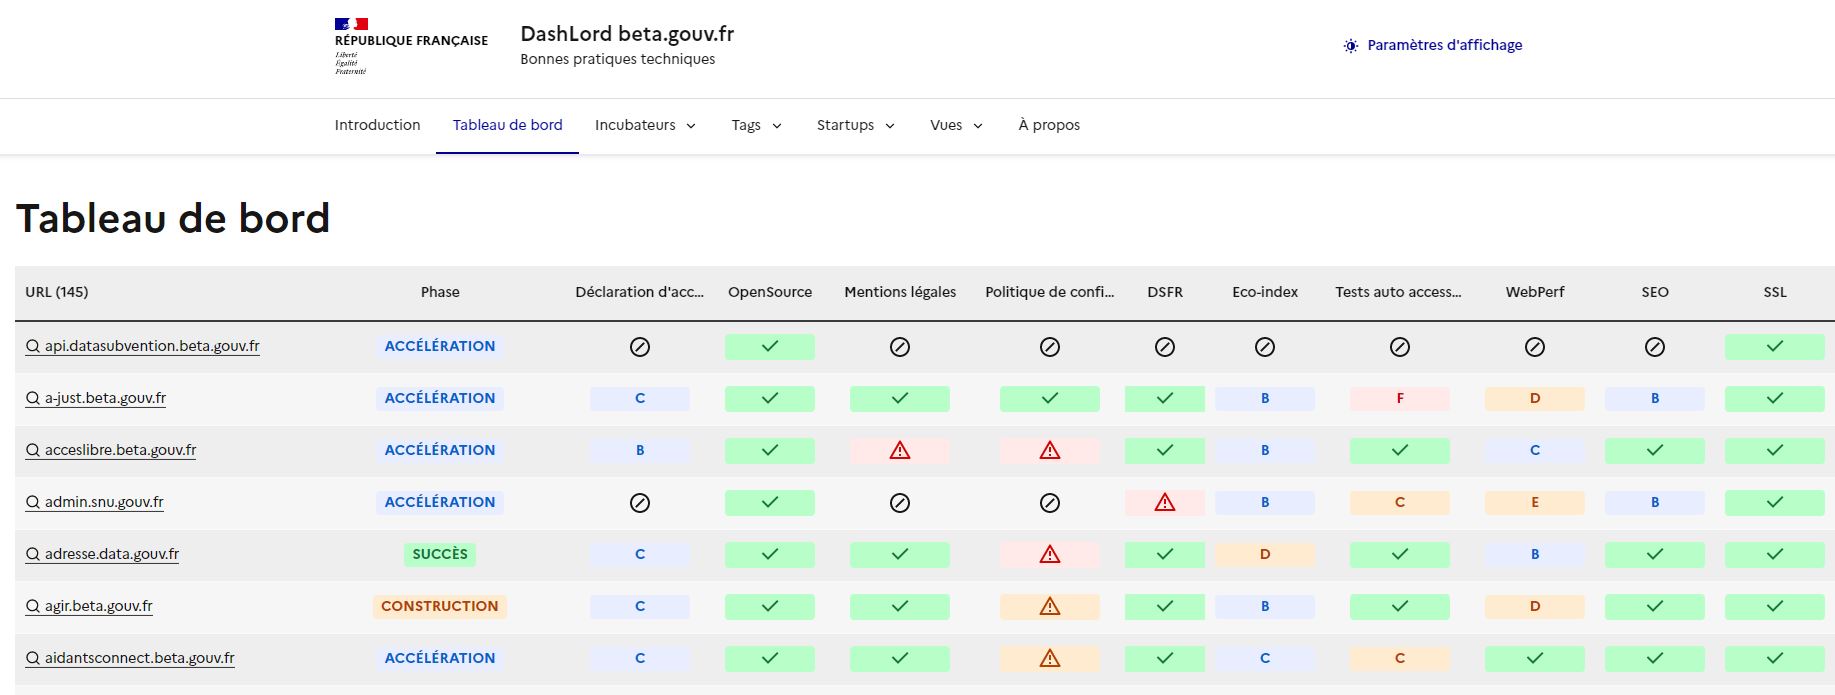Viewport: 1835px width, 695px height.
Task: Click the Politique de confidentialité warning for acceslibre
Action: [1050, 451]
